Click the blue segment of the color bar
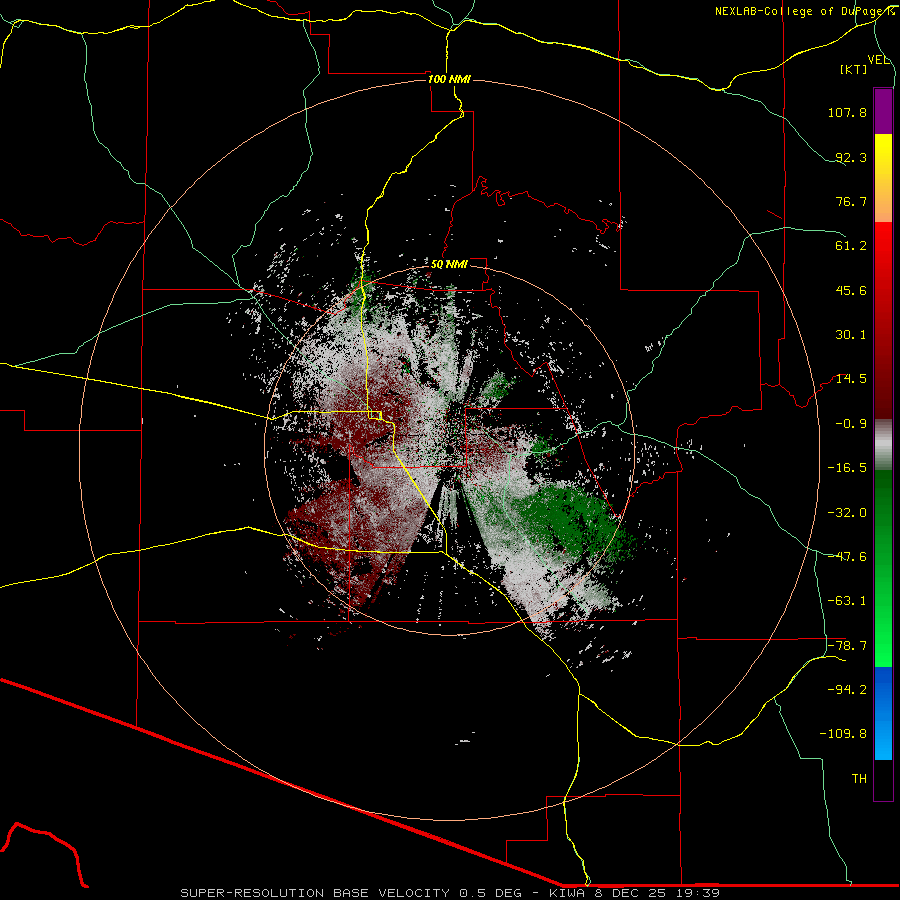 (883, 713)
